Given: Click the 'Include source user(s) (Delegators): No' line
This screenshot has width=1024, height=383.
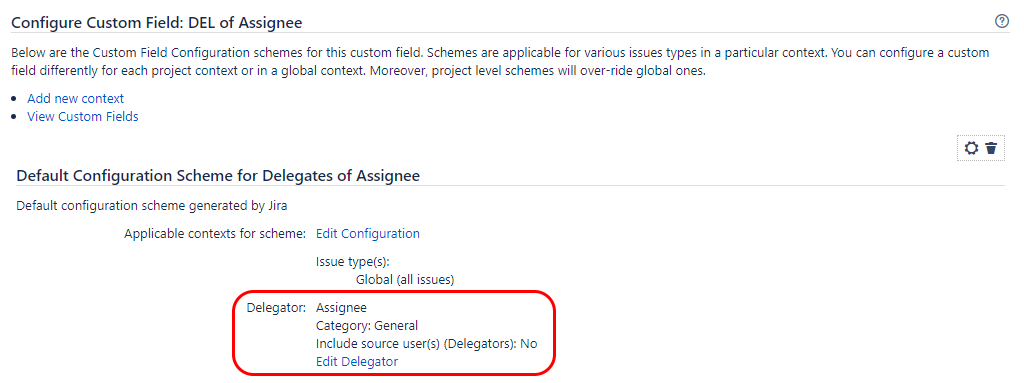Looking at the screenshot, I should pos(426,344).
